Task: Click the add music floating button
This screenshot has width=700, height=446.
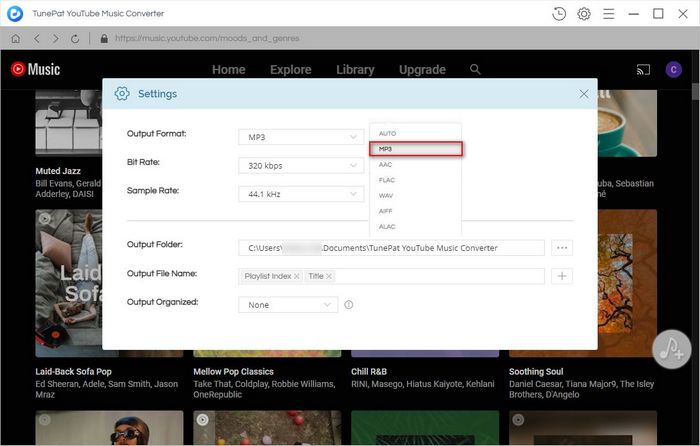Action: (x=671, y=349)
